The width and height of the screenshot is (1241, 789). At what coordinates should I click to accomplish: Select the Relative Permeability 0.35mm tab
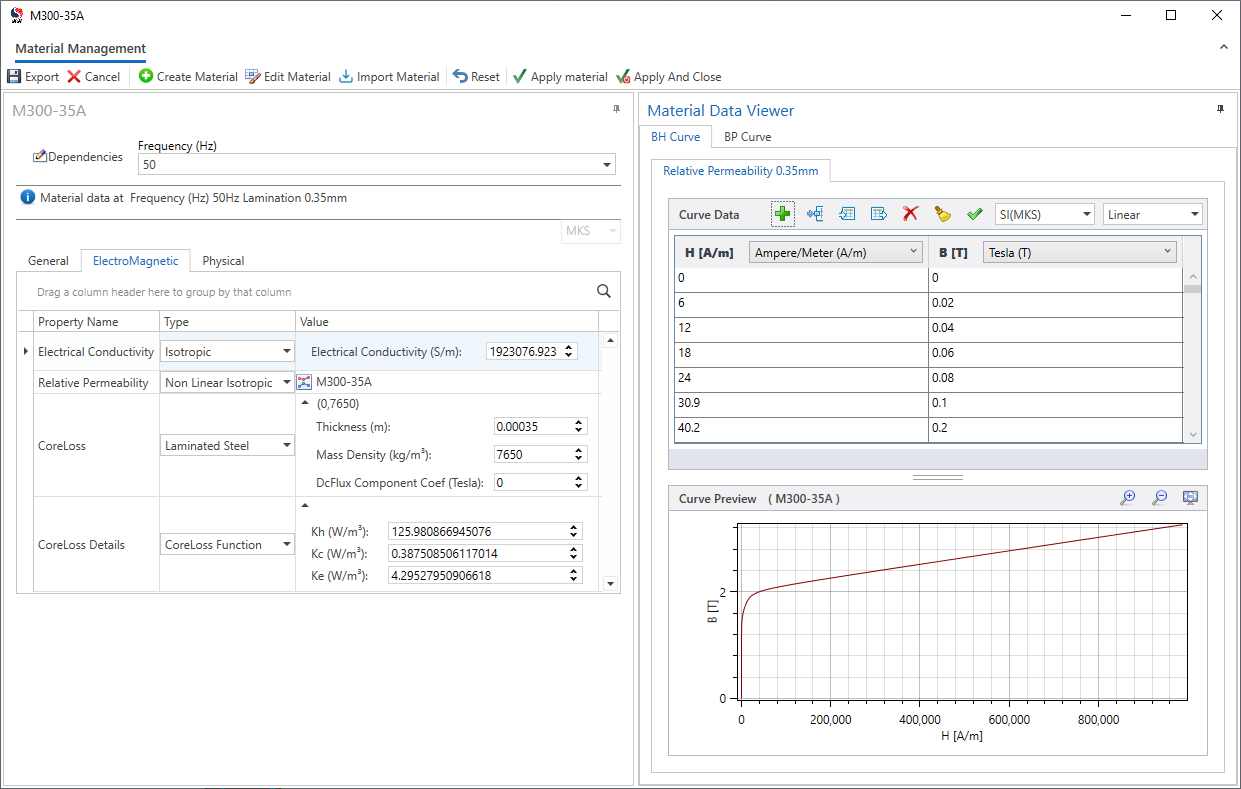coord(740,171)
